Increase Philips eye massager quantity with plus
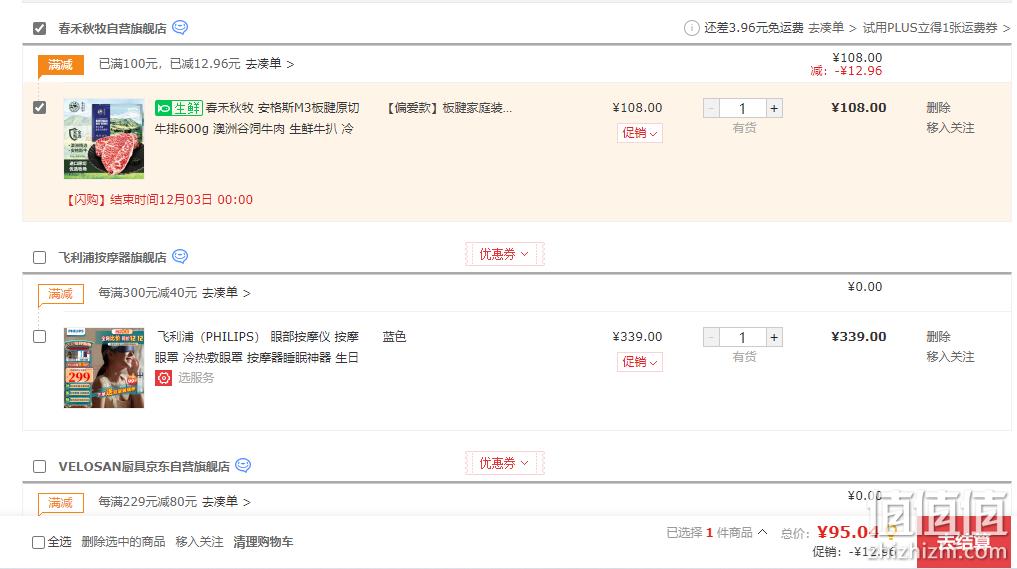Screen dimensions: 1017x569 click(x=774, y=337)
